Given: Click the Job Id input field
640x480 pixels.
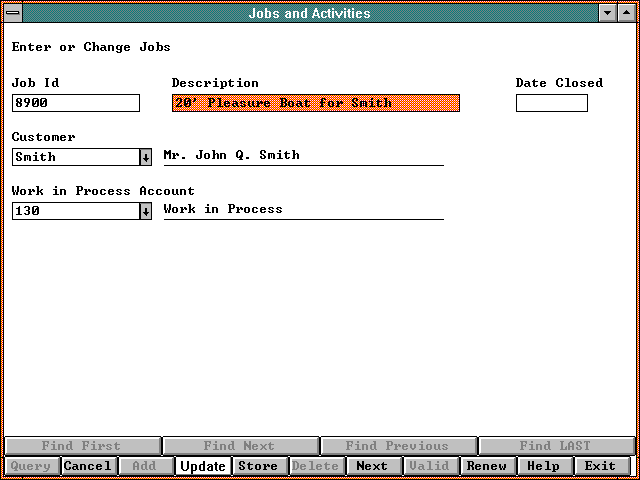Looking at the screenshot, I should (76, 103).
